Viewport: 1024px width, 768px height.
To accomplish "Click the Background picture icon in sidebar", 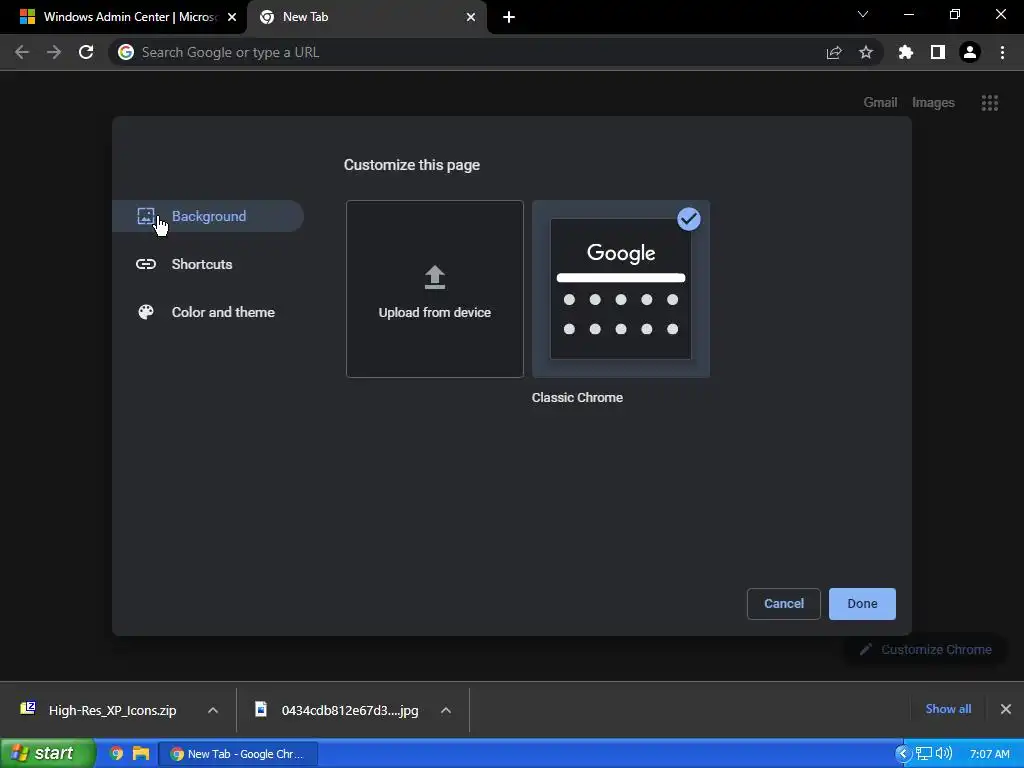I will (x=146, y=216).
